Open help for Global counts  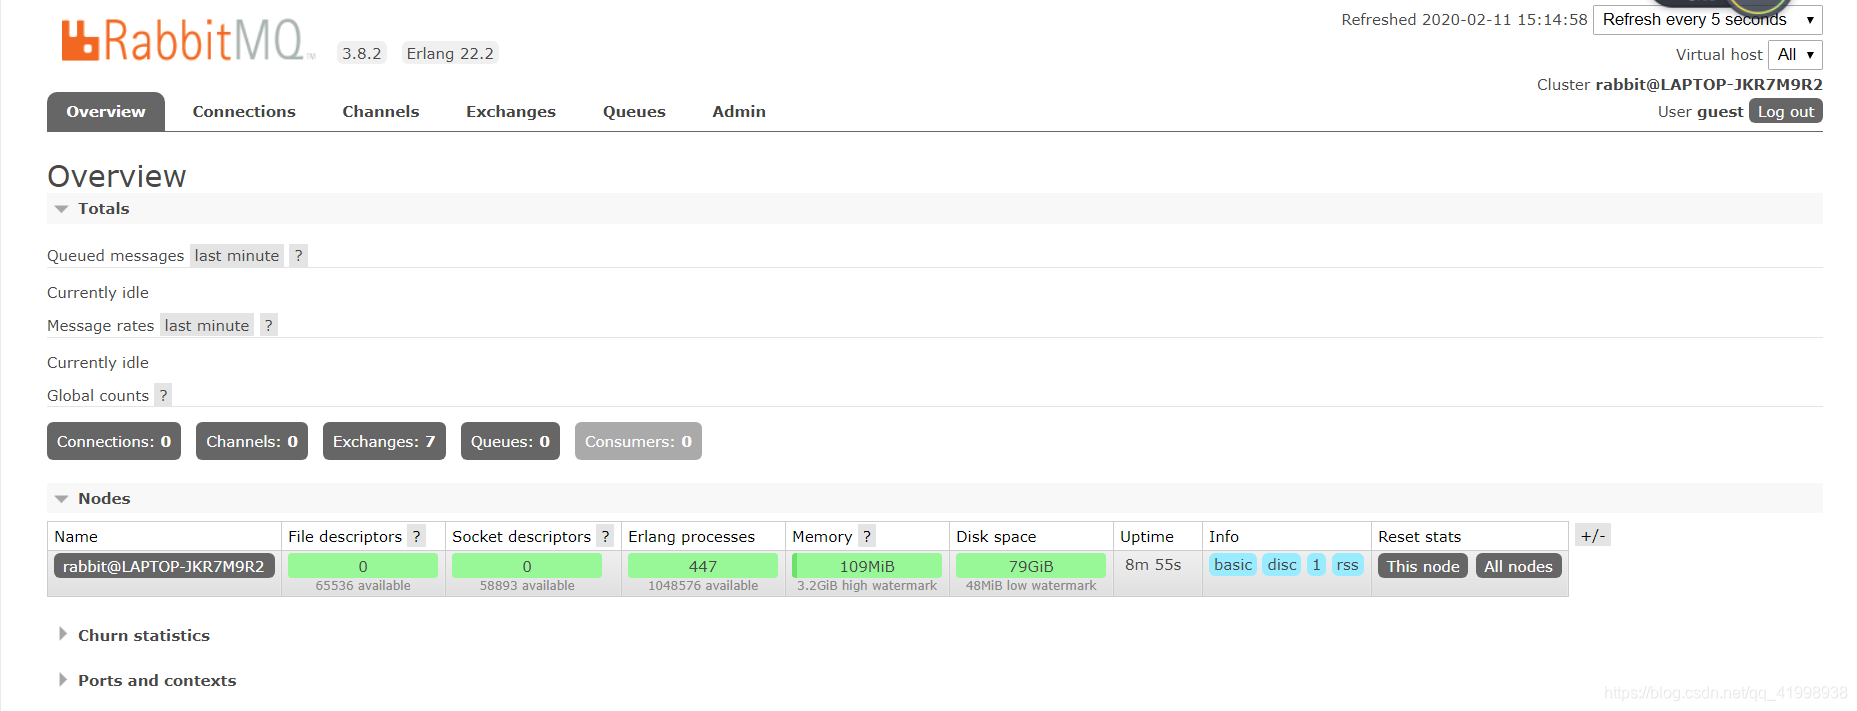[163, 395]
